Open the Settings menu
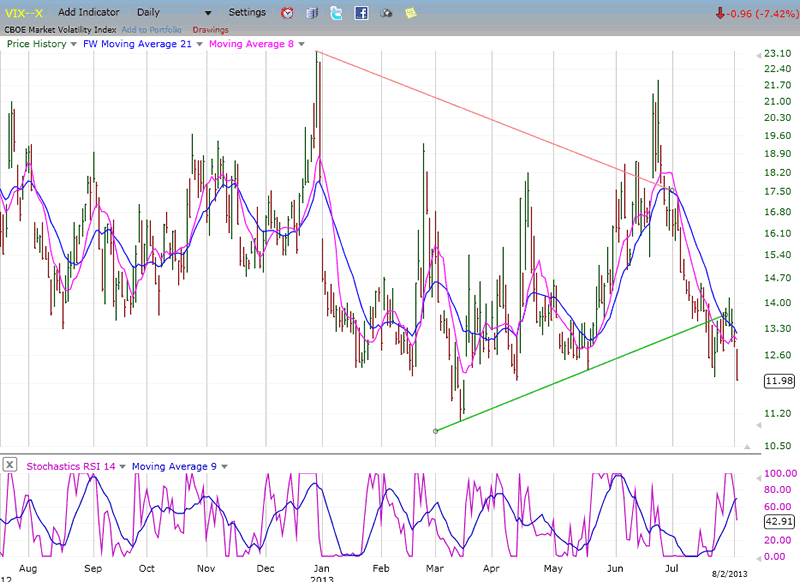Screen dimensions: 800x582 coord(247,13)
